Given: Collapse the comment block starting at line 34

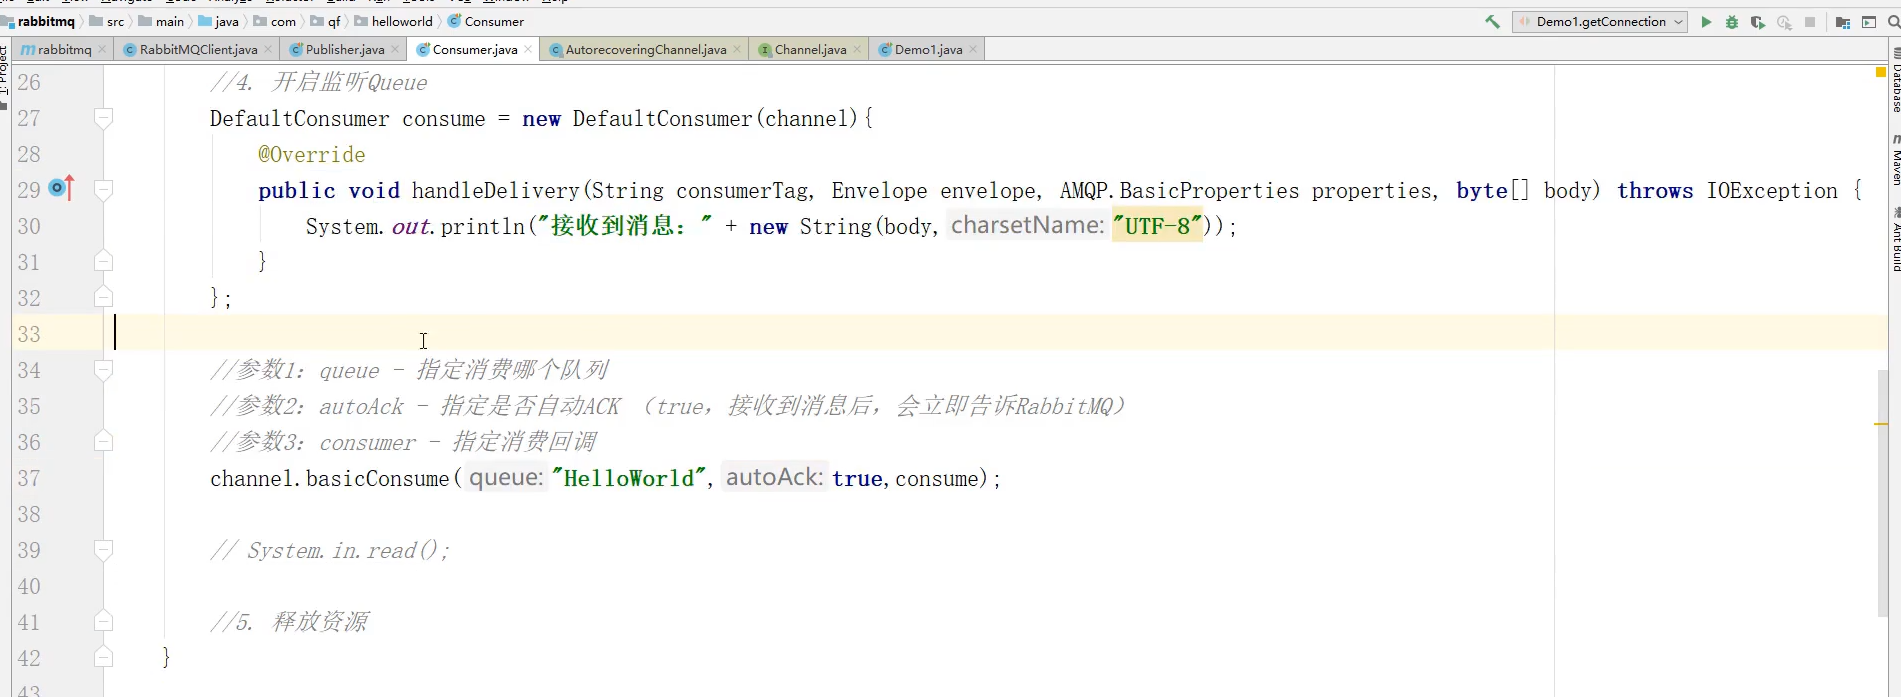Looking at the screenshot, I should pos(103,370).
